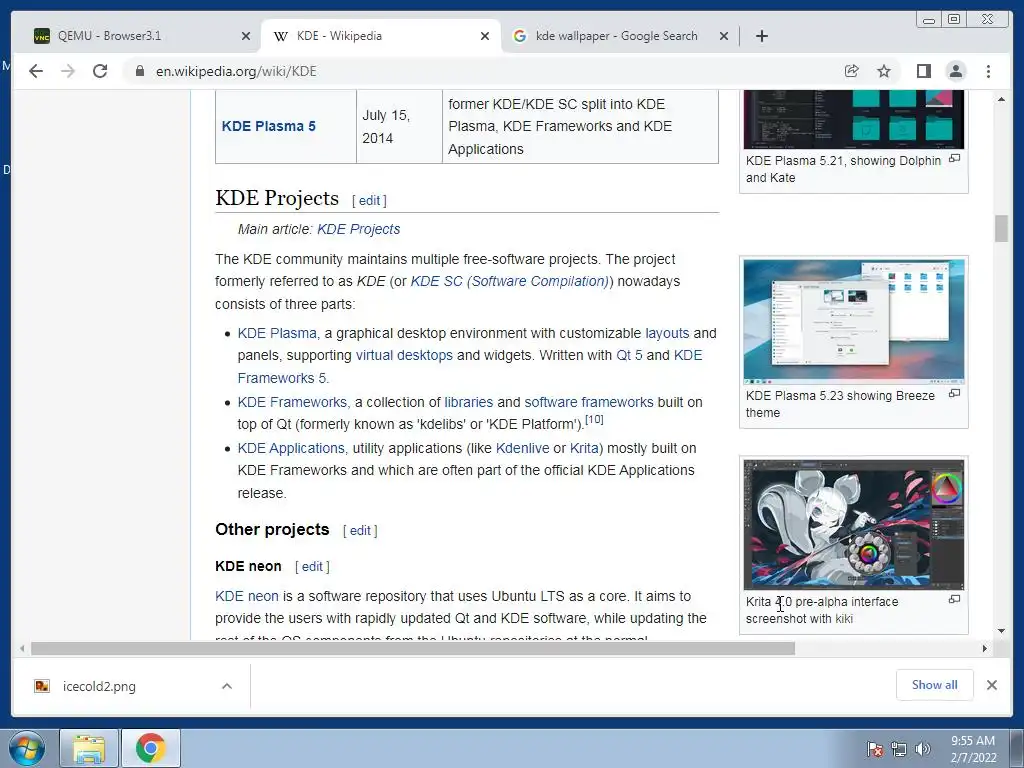1024x768 pixels.
Task: Open the taskbar clock 9:55 AM
Action: pyautogui.click(x=973, y=749)
